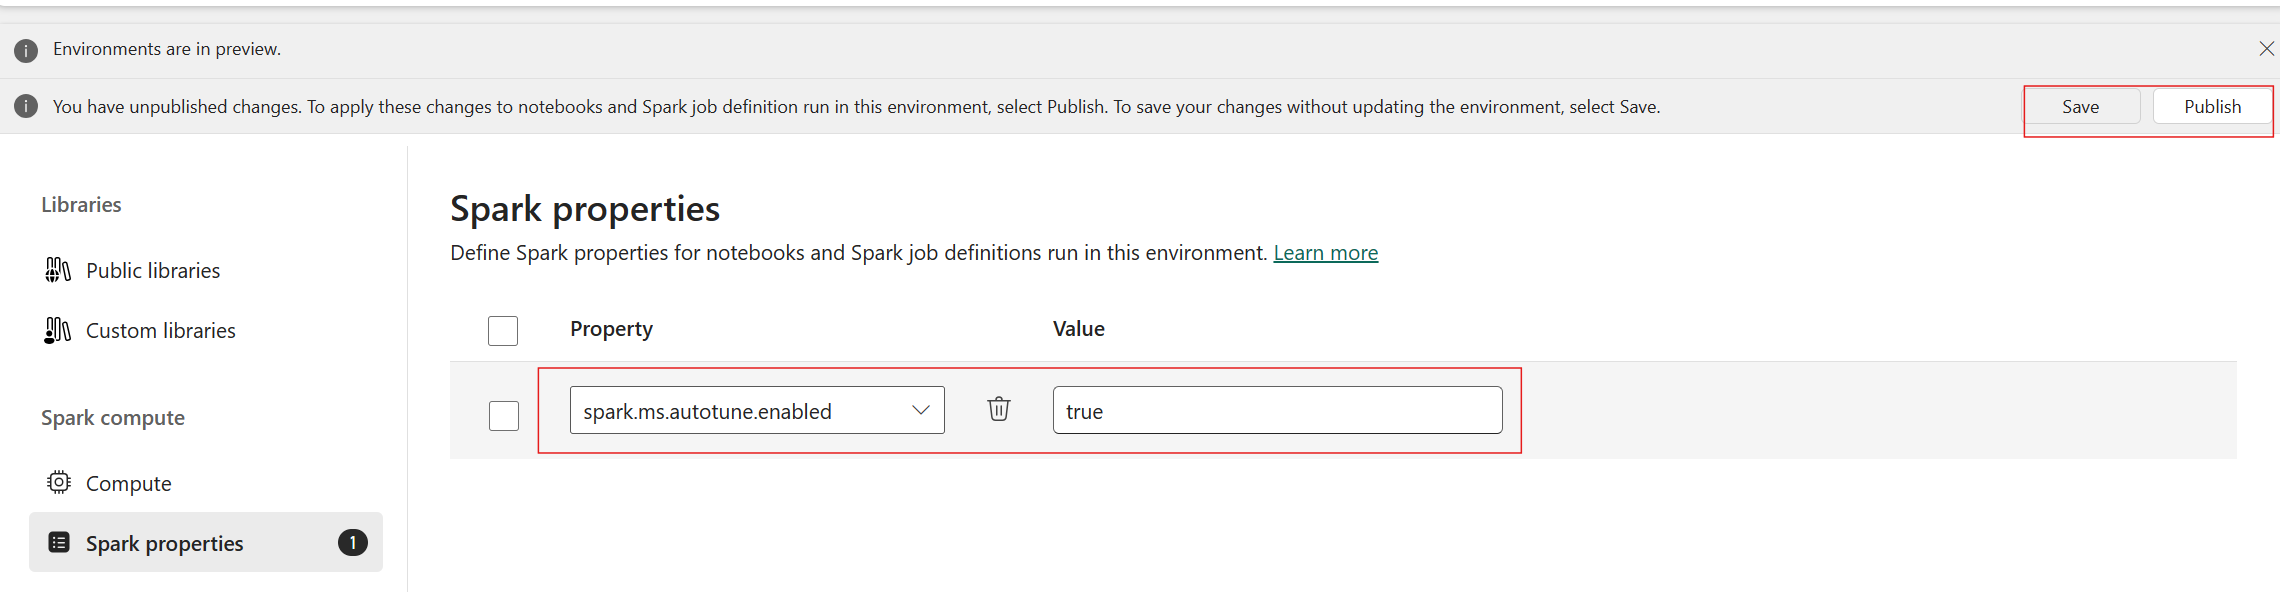Screen dimensions: 2280x592
Task: Click the info icon beside unpublished changes
Action: [26, 106]
